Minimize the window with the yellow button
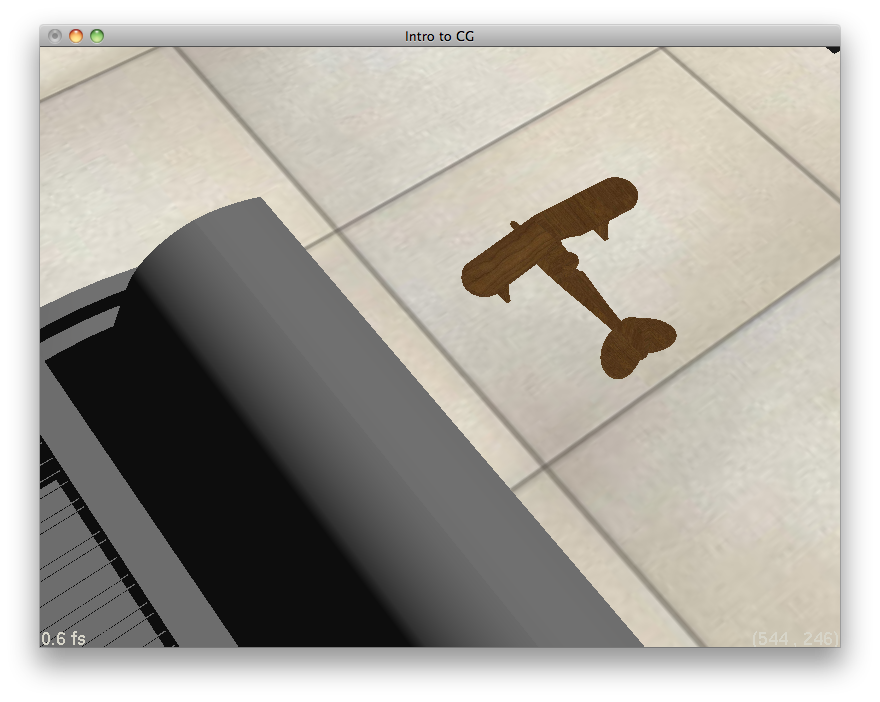The width and height of the screenshot is (880, 702). point(76,36)
